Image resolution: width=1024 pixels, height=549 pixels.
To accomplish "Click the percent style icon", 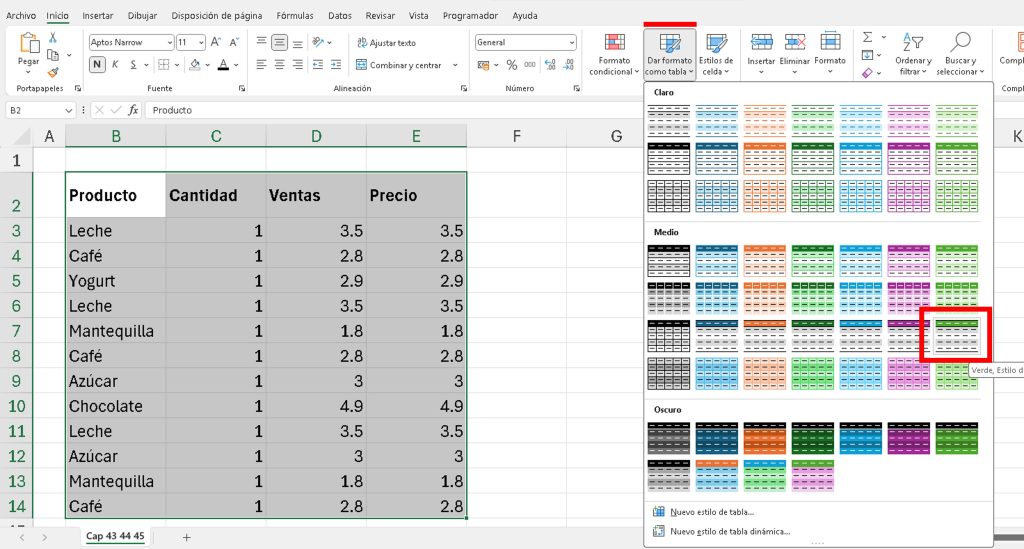I will coord(511,65).
